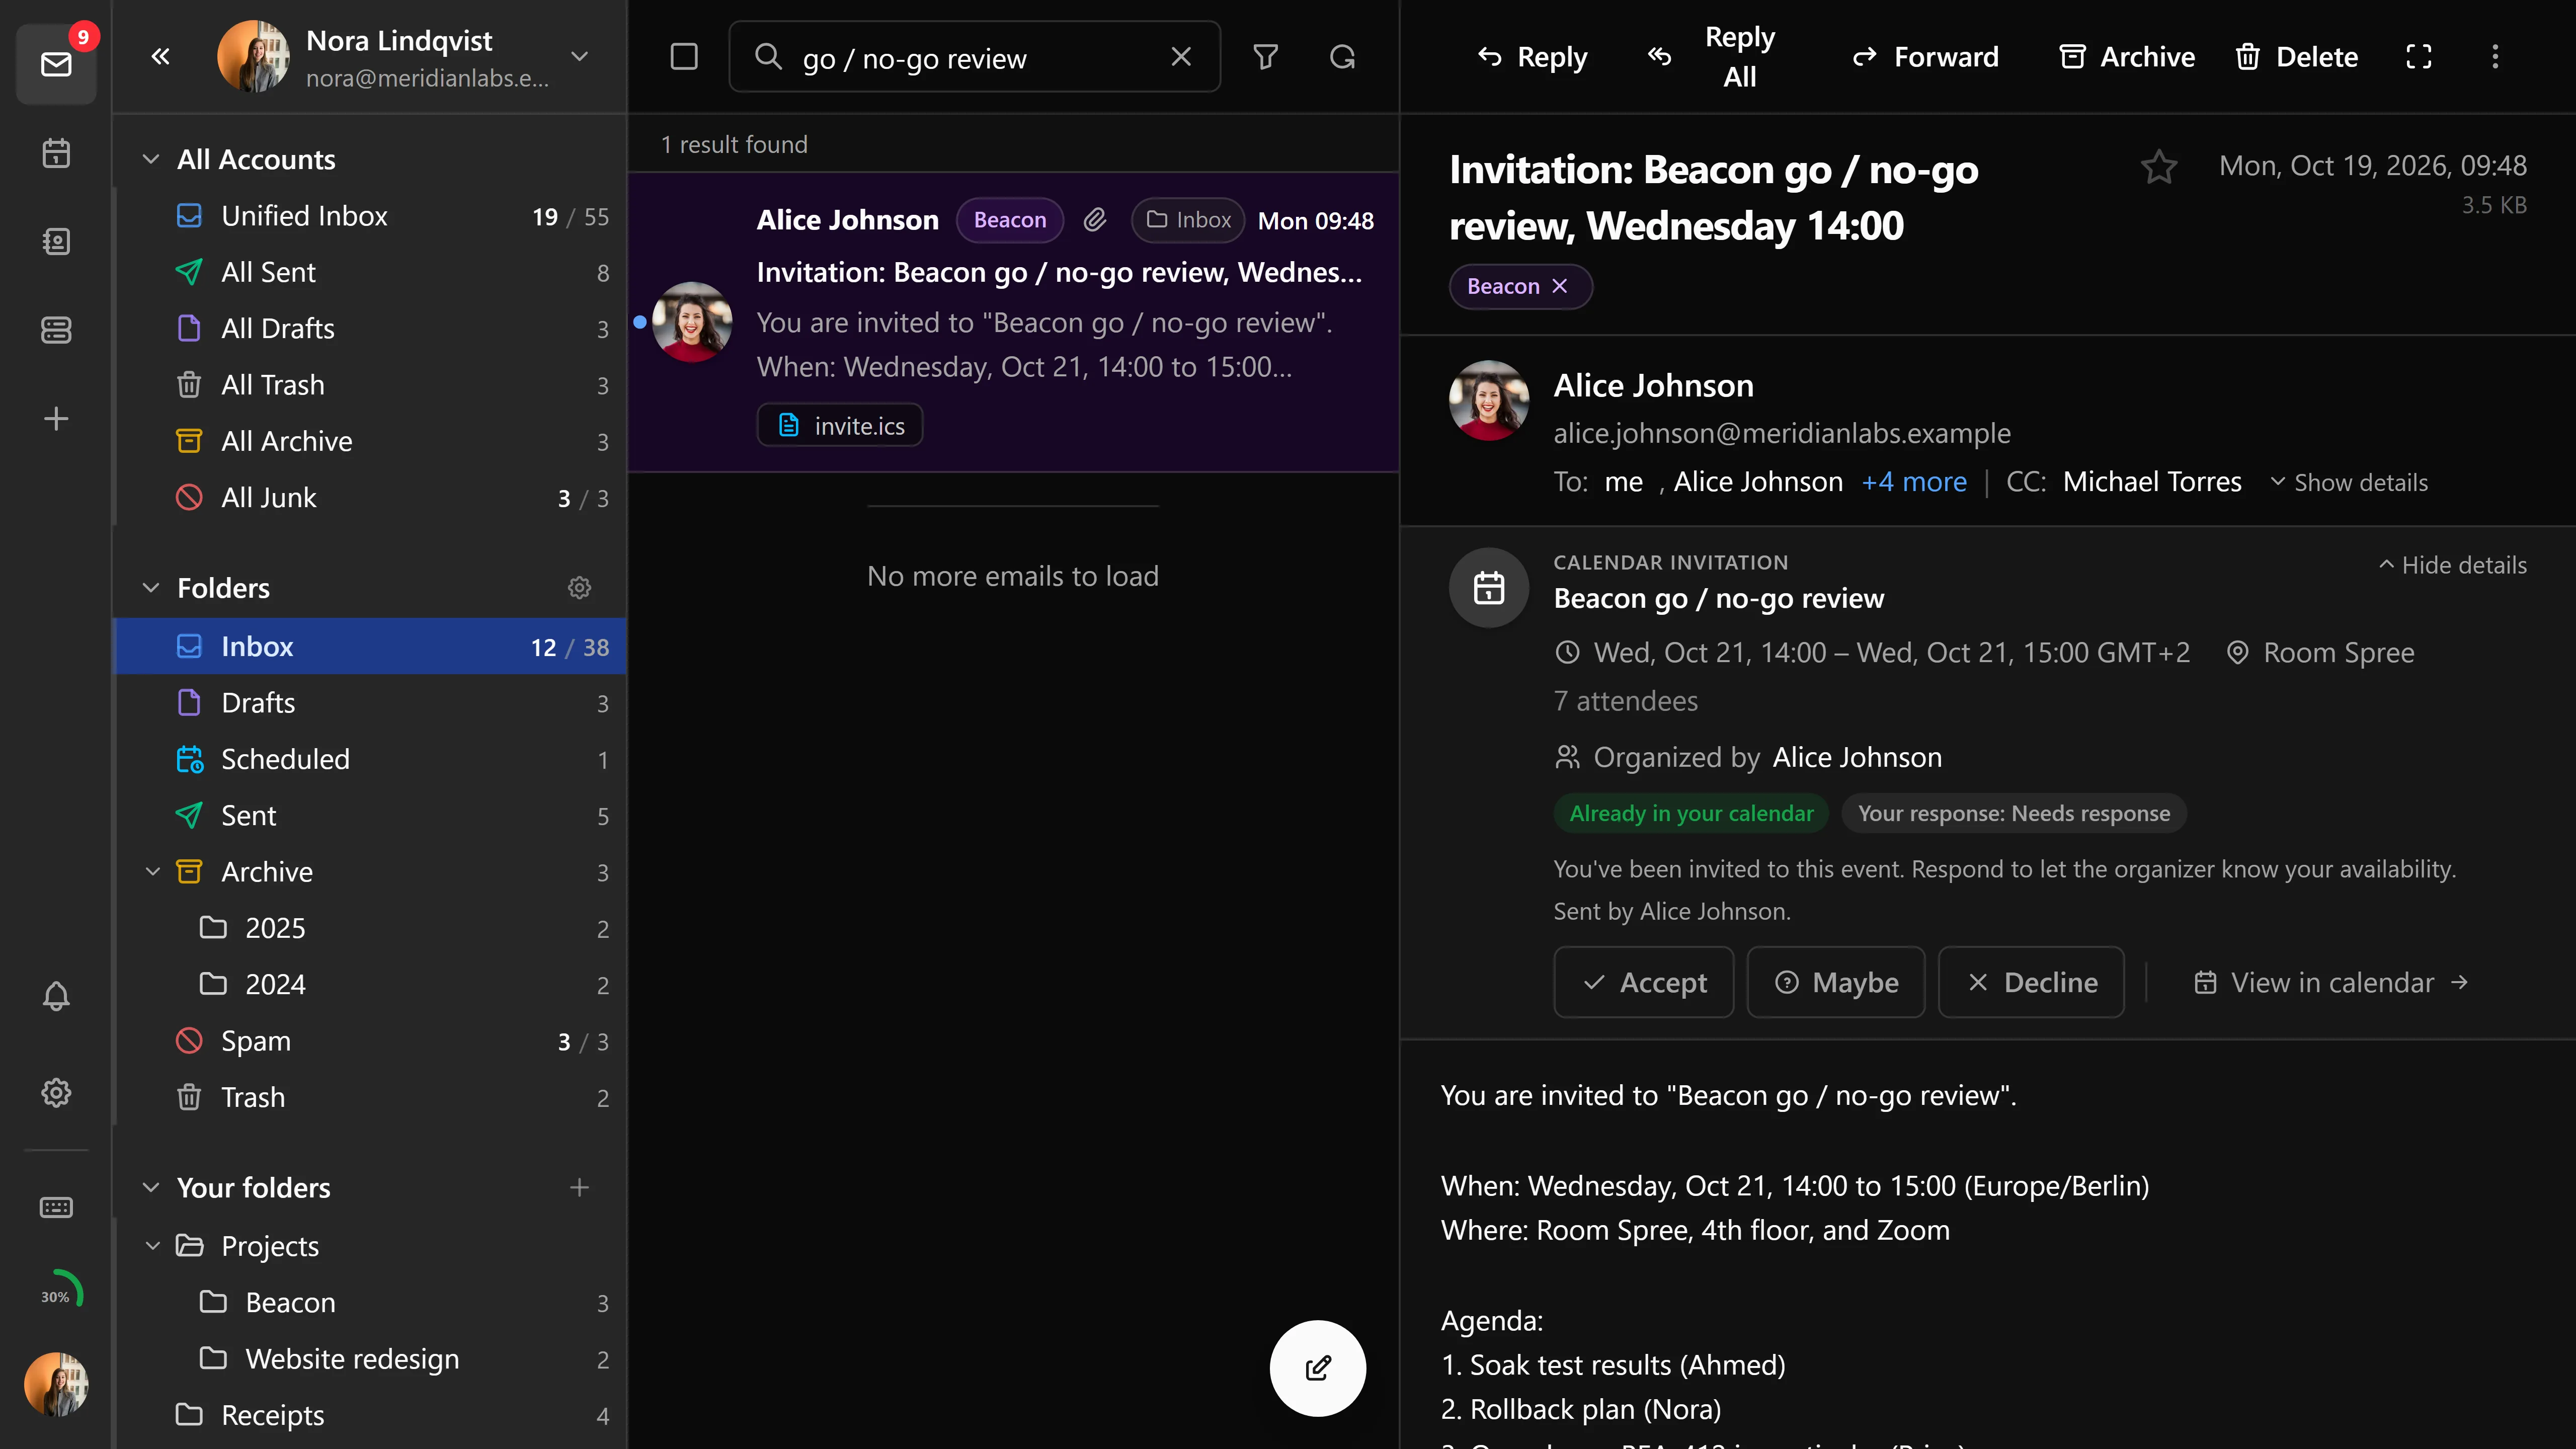Open the calendar view in sidebar
This screenshot has width=2576, height=1449.
56,153
